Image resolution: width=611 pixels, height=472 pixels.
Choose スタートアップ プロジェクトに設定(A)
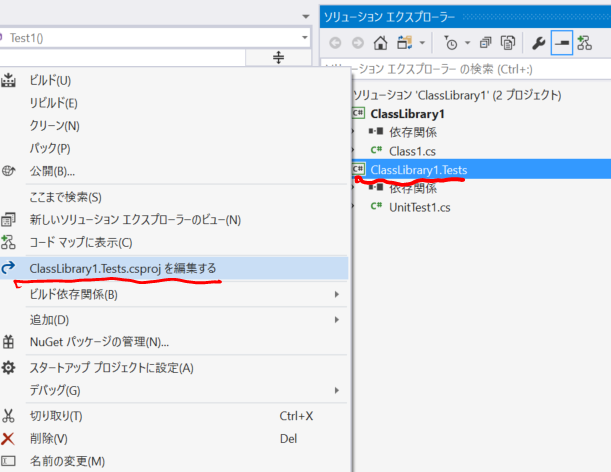(111, 368)
